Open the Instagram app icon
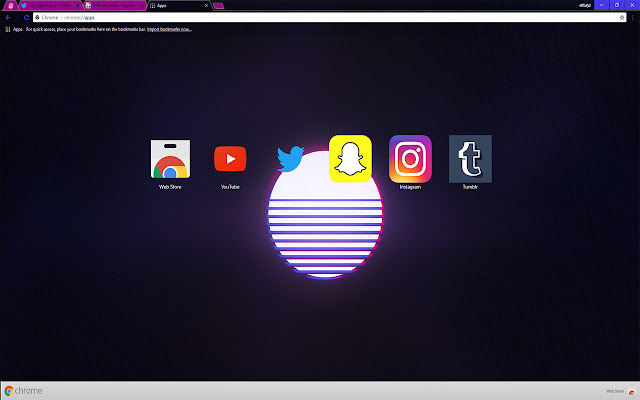 tap(410, 159)
